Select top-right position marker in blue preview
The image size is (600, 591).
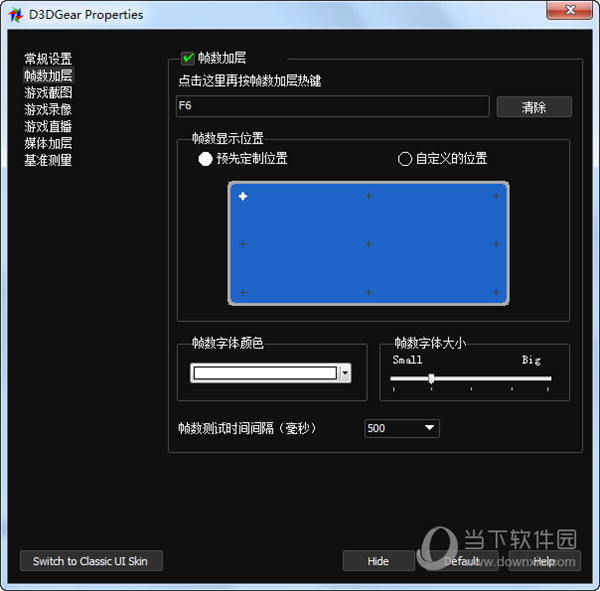(496, 196)
